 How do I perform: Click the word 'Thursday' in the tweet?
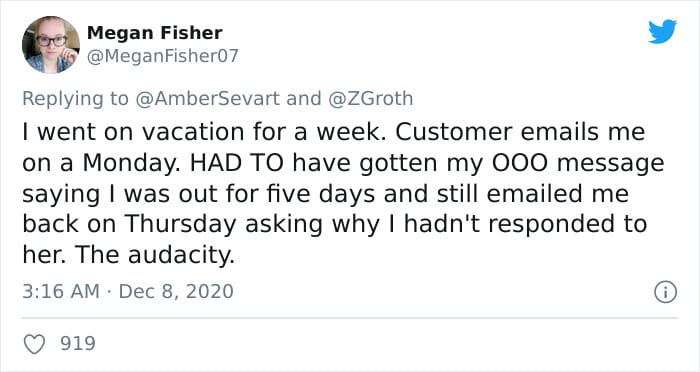click(x=180, y=224)
